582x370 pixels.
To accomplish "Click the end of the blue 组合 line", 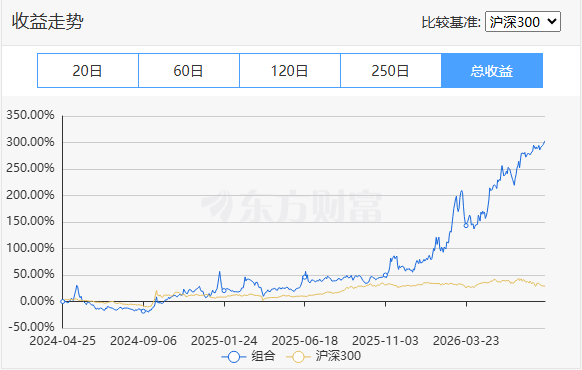I will click(x=544, y=142).
